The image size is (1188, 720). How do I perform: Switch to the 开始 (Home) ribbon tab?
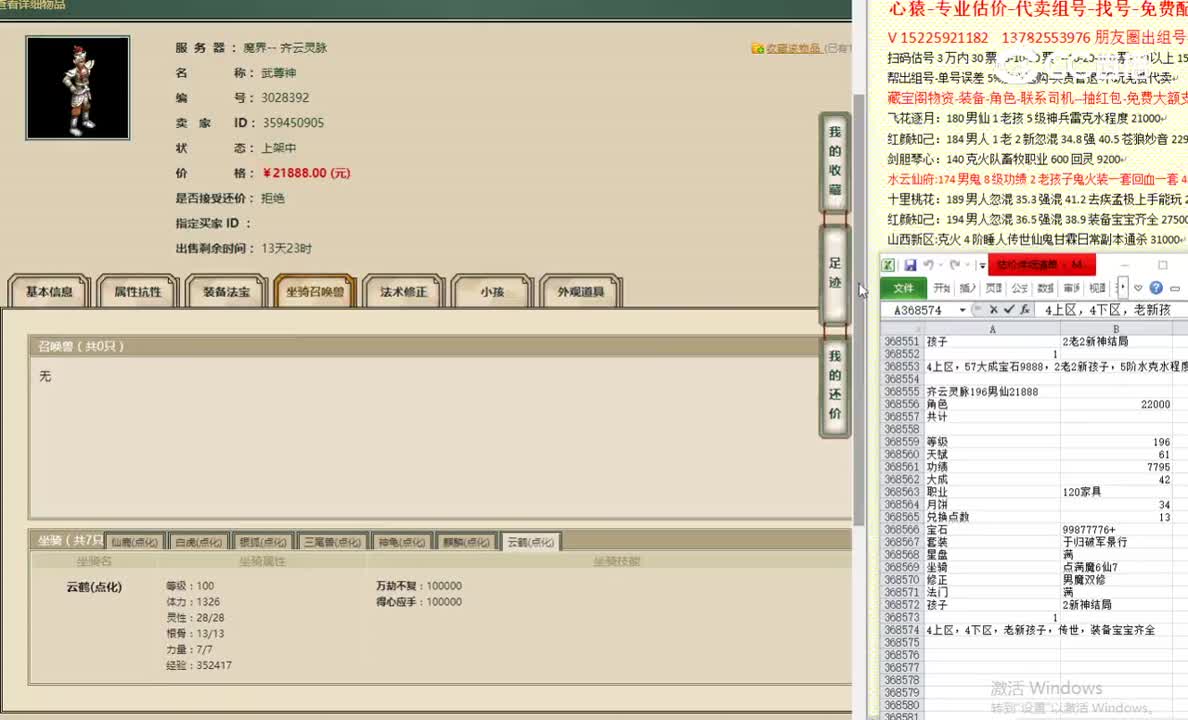942,288
